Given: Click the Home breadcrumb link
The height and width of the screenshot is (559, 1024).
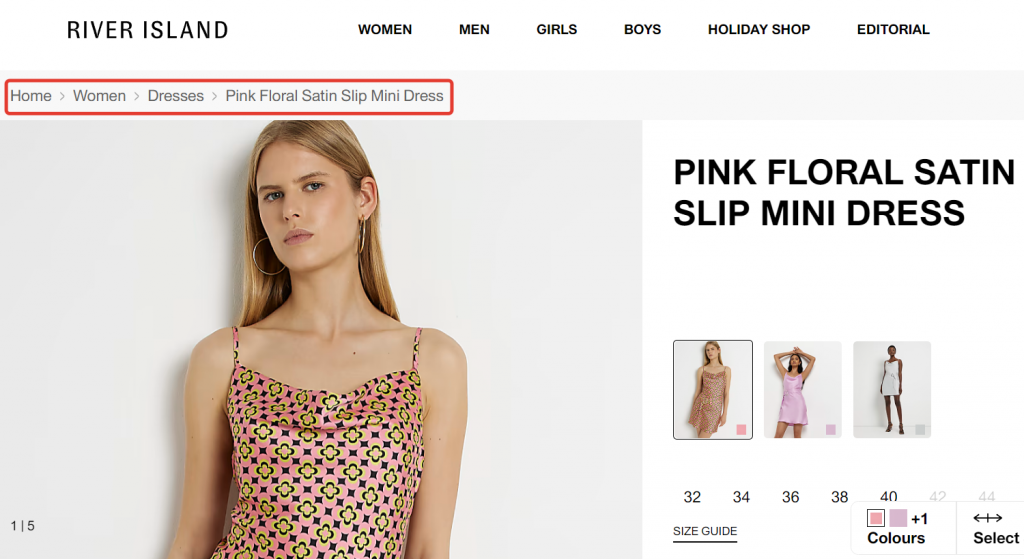Looking at the screenshot, I should (x=31, y=96).
